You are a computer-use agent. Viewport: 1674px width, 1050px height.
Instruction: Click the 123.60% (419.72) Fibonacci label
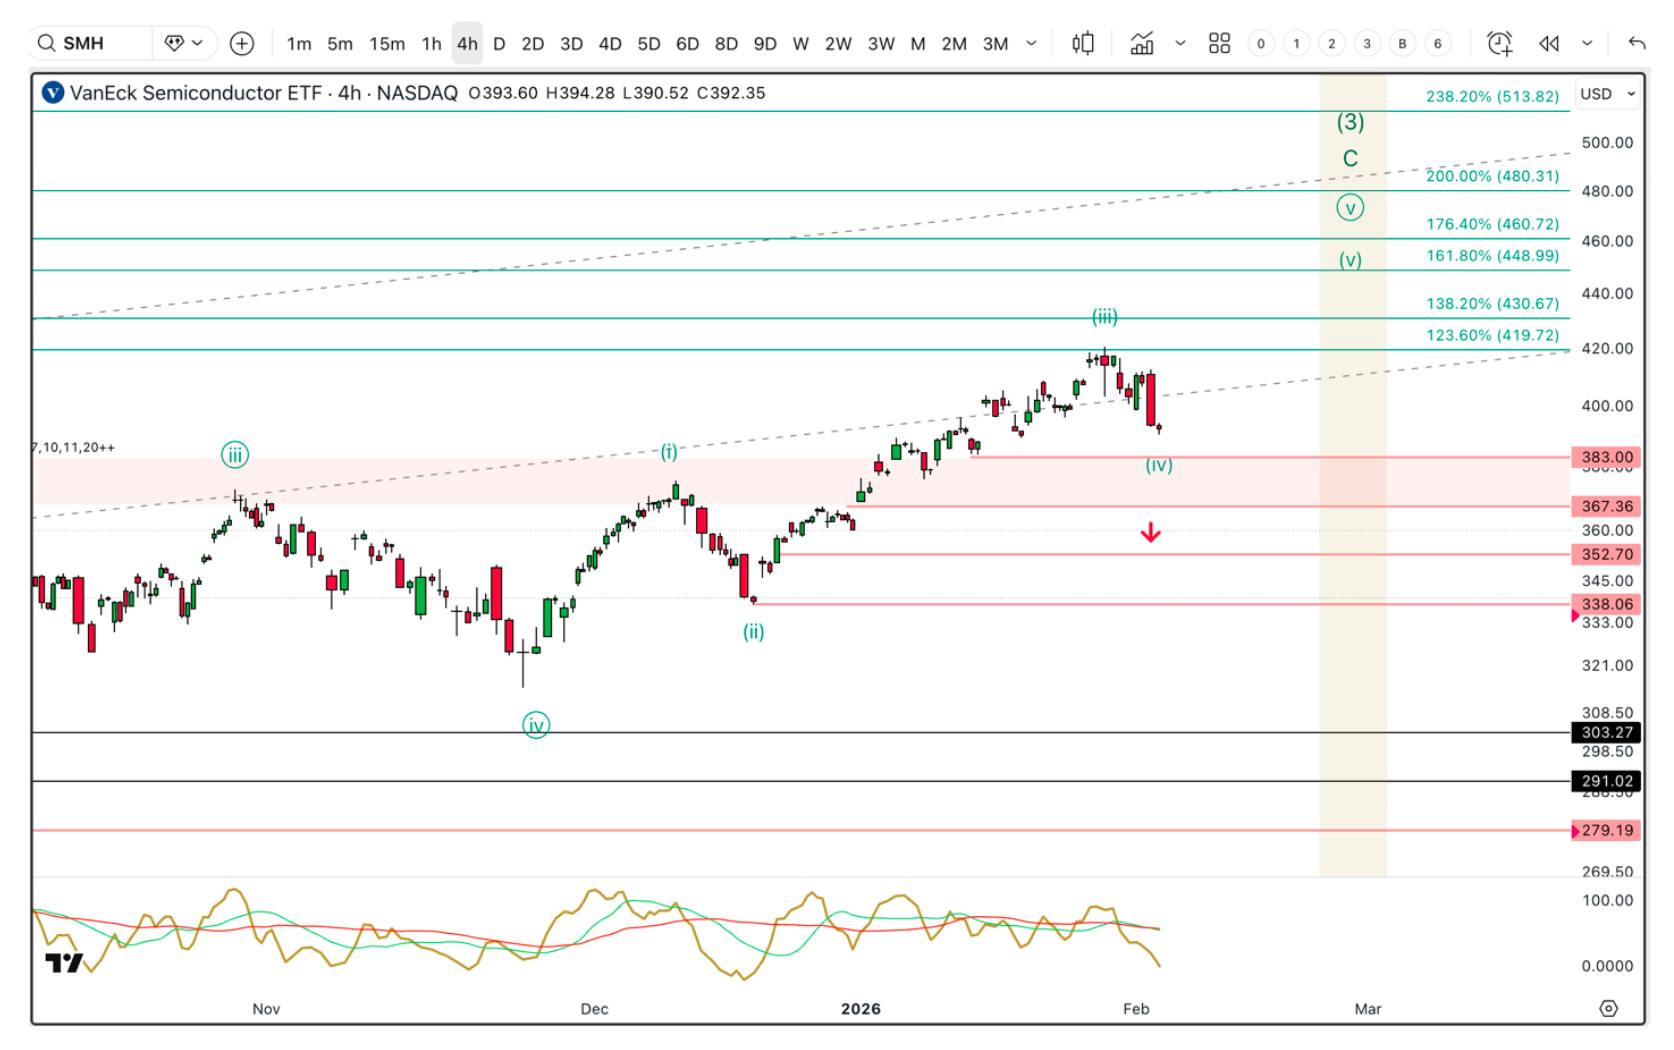coord(1492,335)
